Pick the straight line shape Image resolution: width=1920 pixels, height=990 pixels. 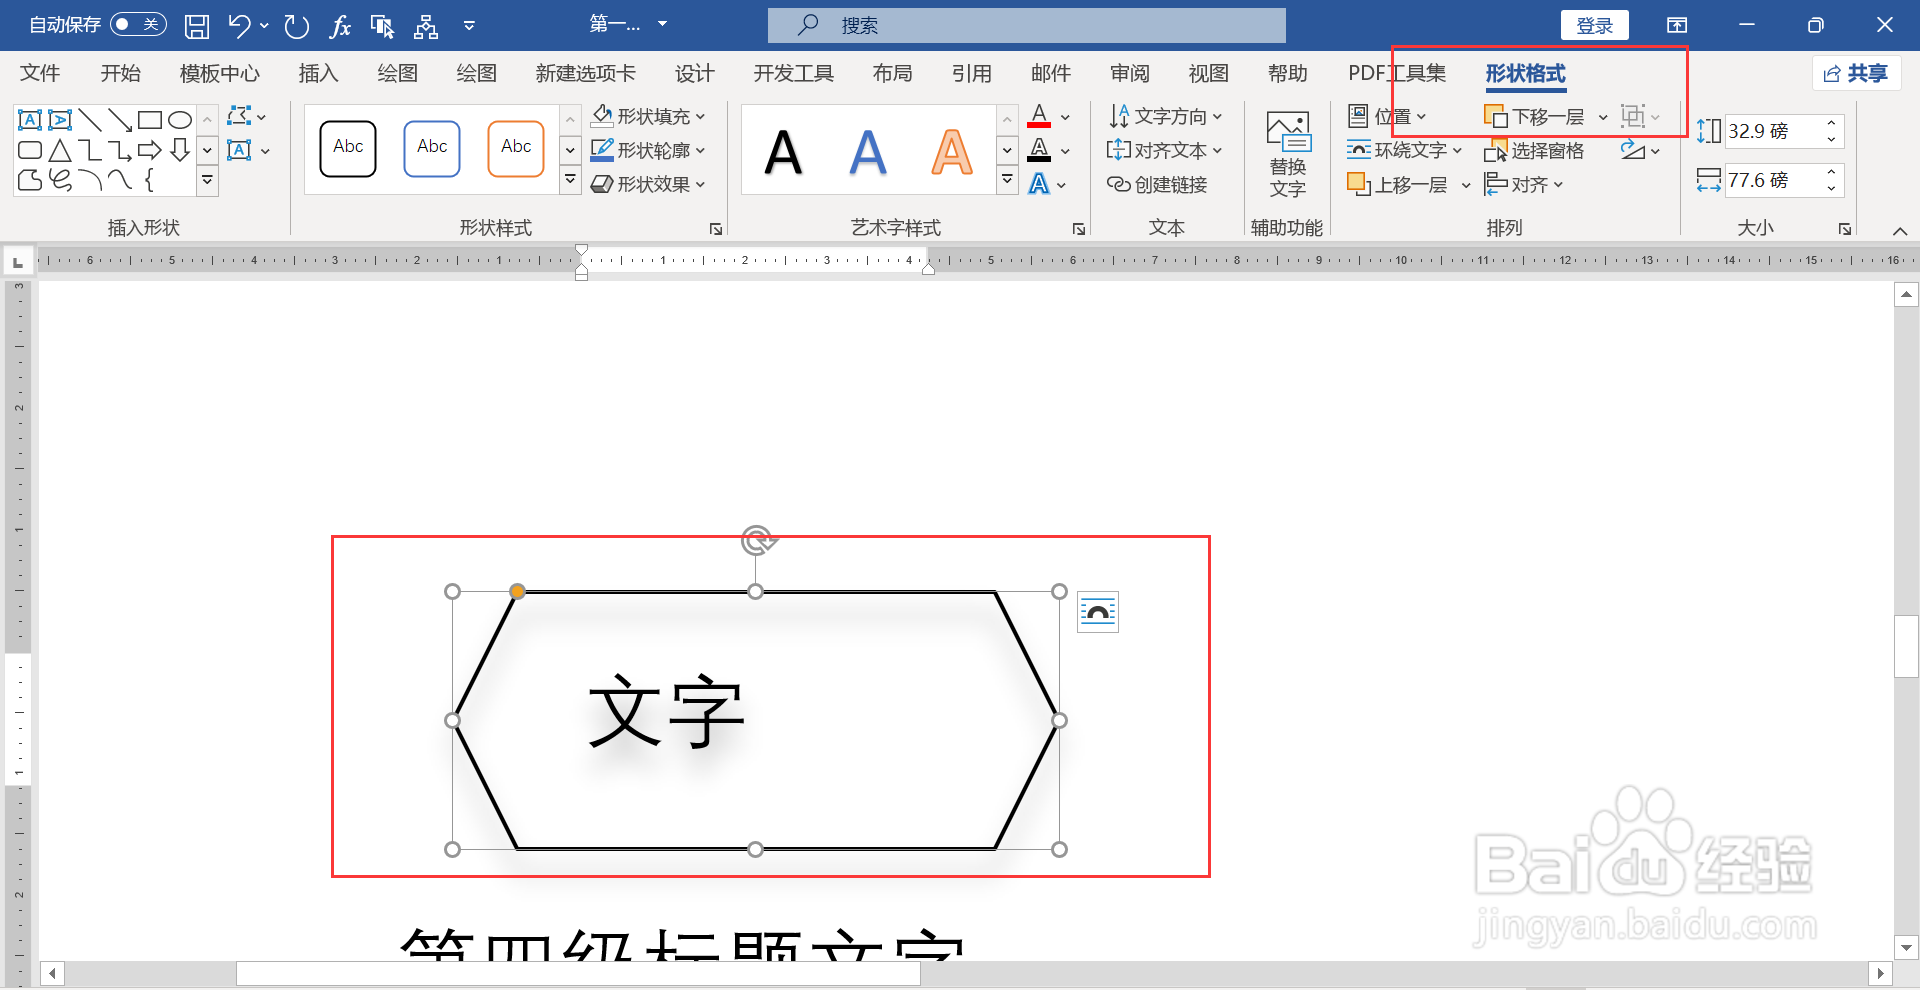[90, 121]
